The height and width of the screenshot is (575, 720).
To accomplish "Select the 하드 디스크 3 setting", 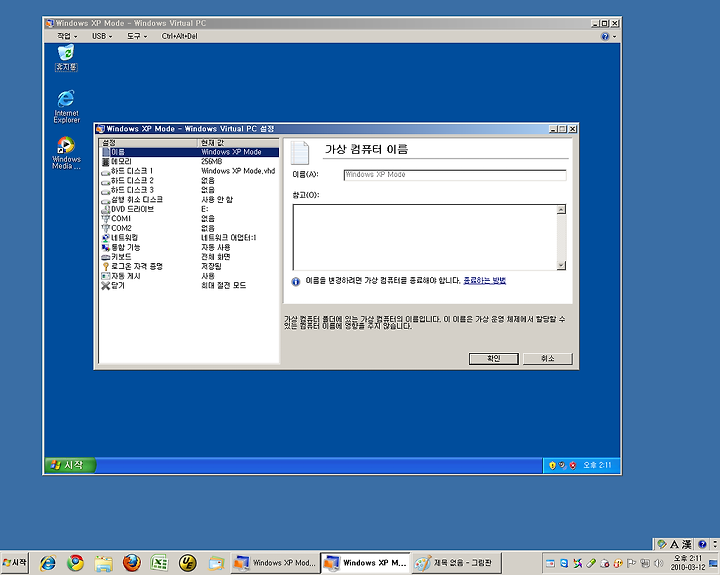I will click(189, 190).
